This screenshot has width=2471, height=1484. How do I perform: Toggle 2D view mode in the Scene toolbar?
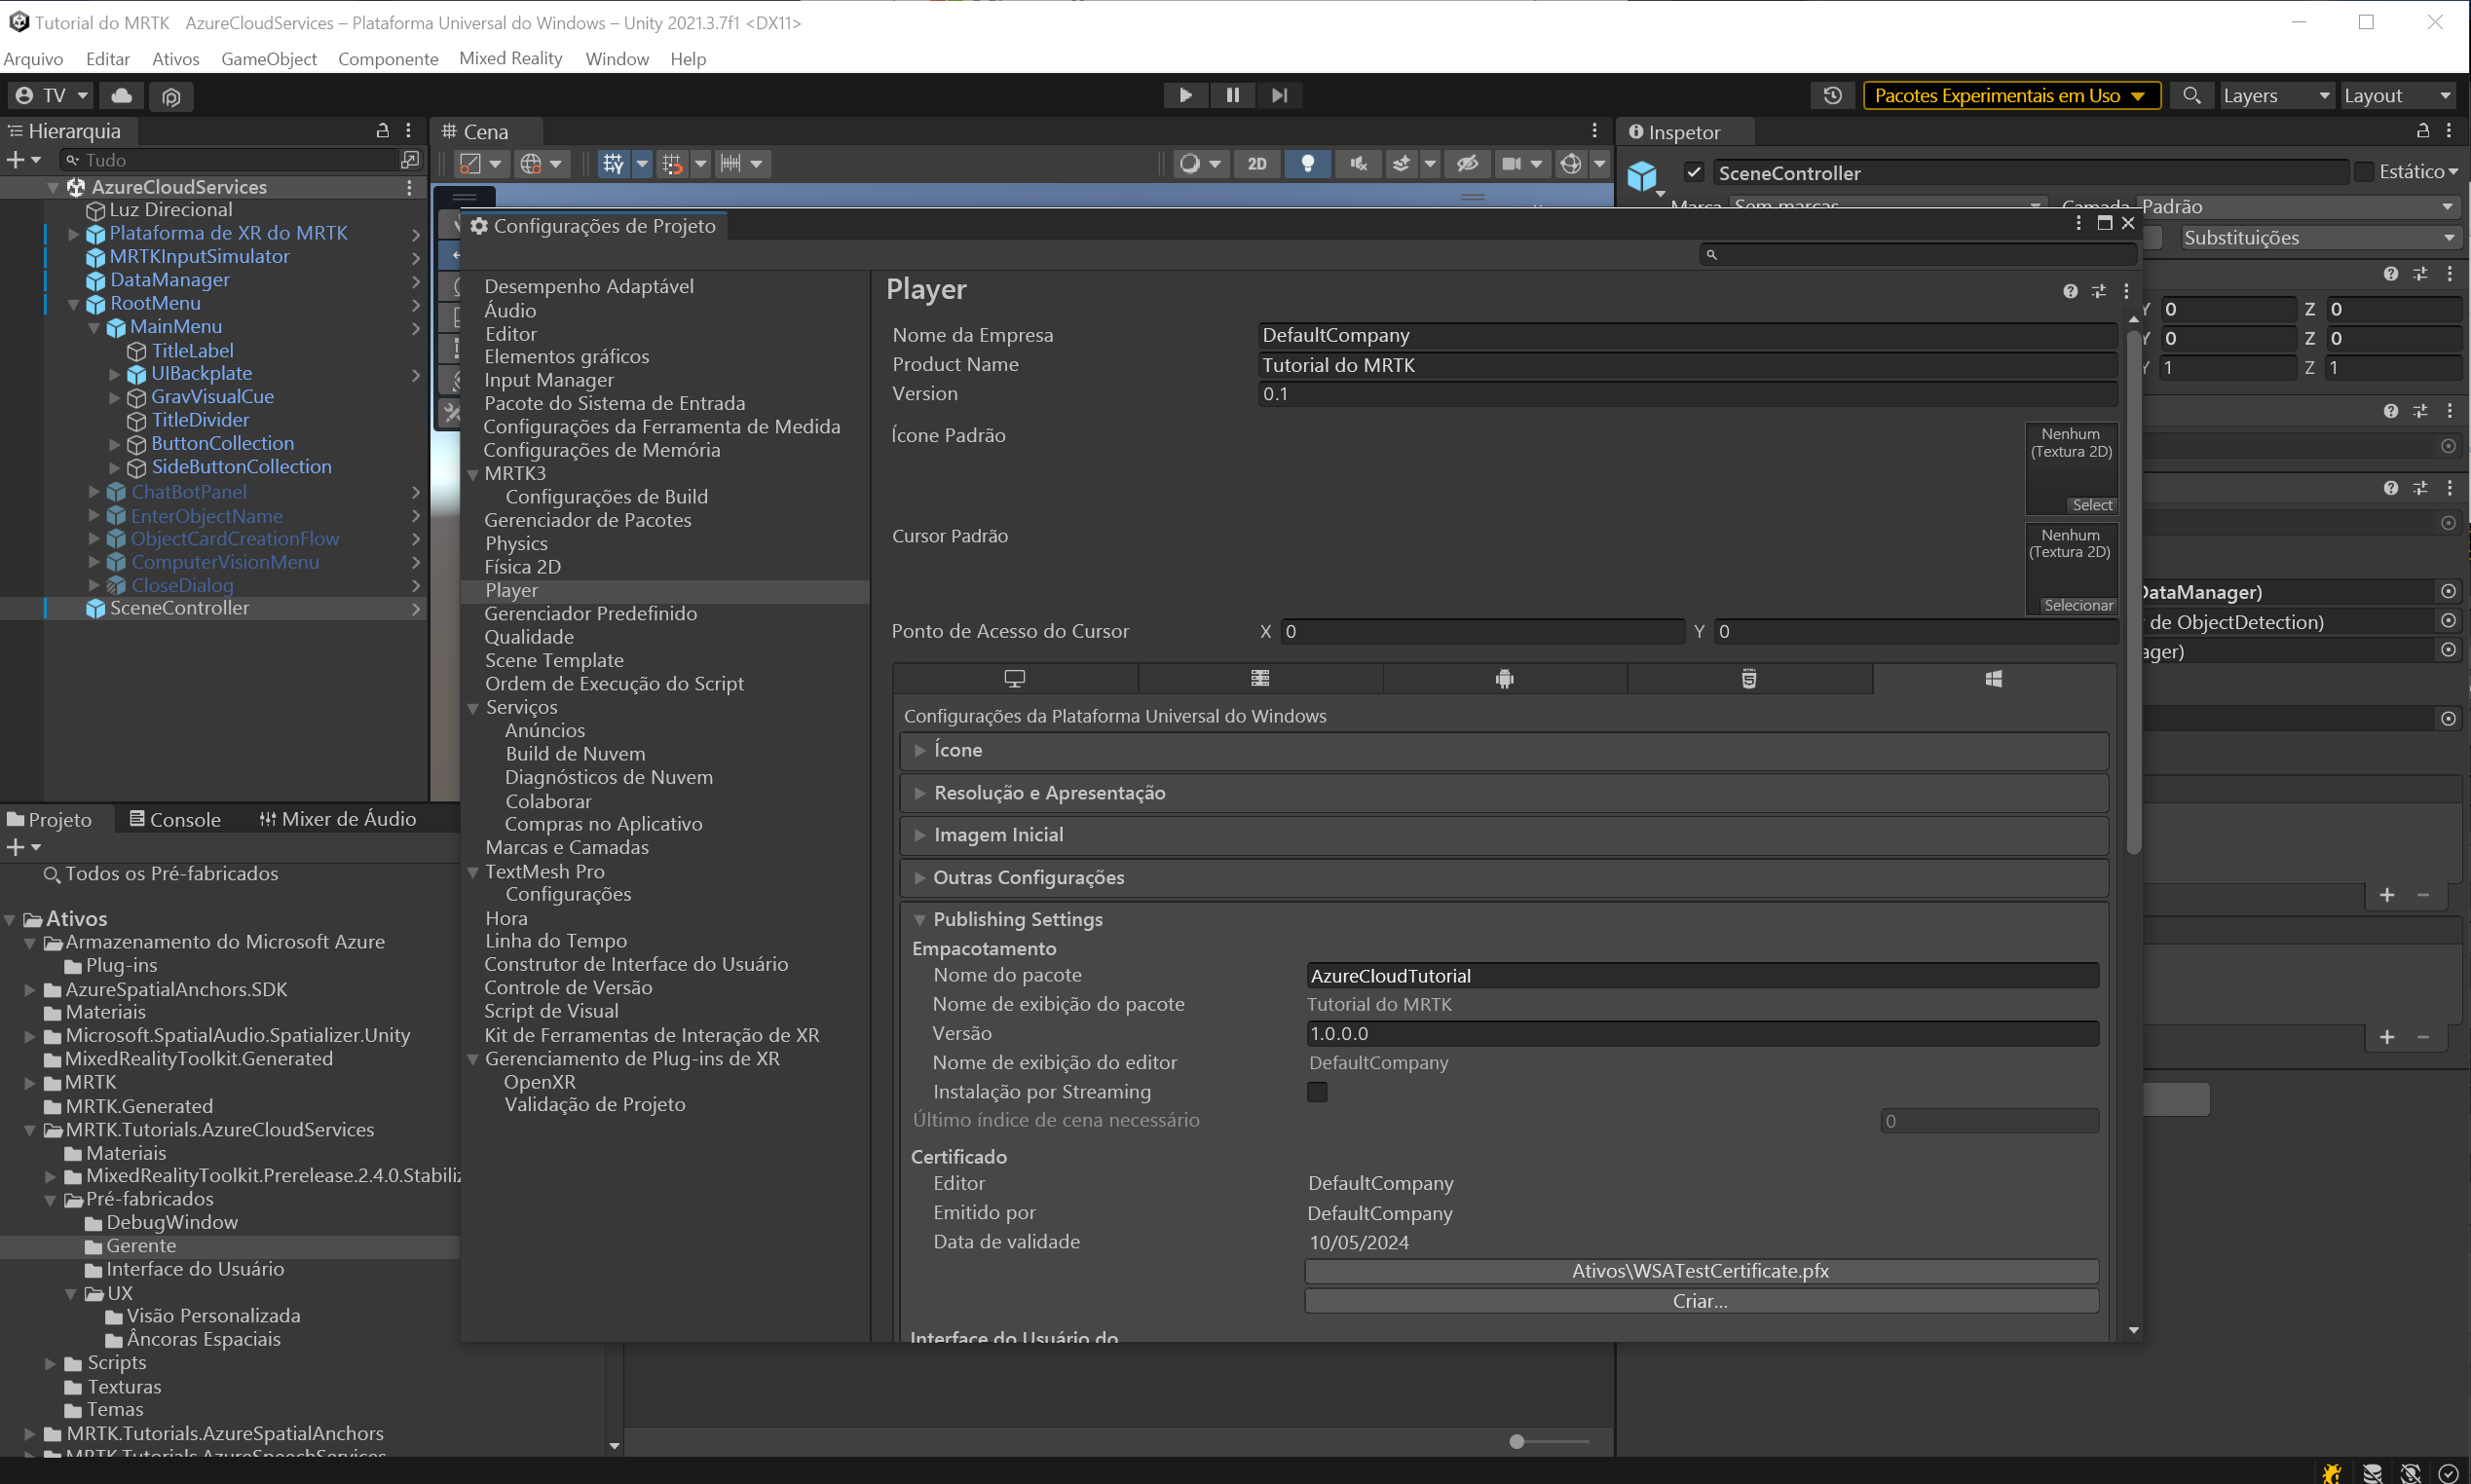1257,163
